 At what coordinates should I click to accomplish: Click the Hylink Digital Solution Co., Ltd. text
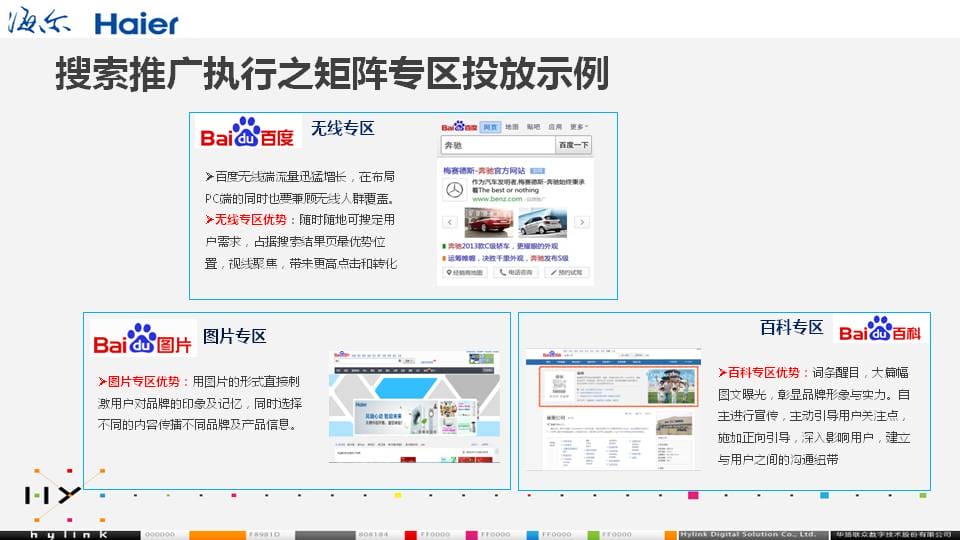pos(748,534)
